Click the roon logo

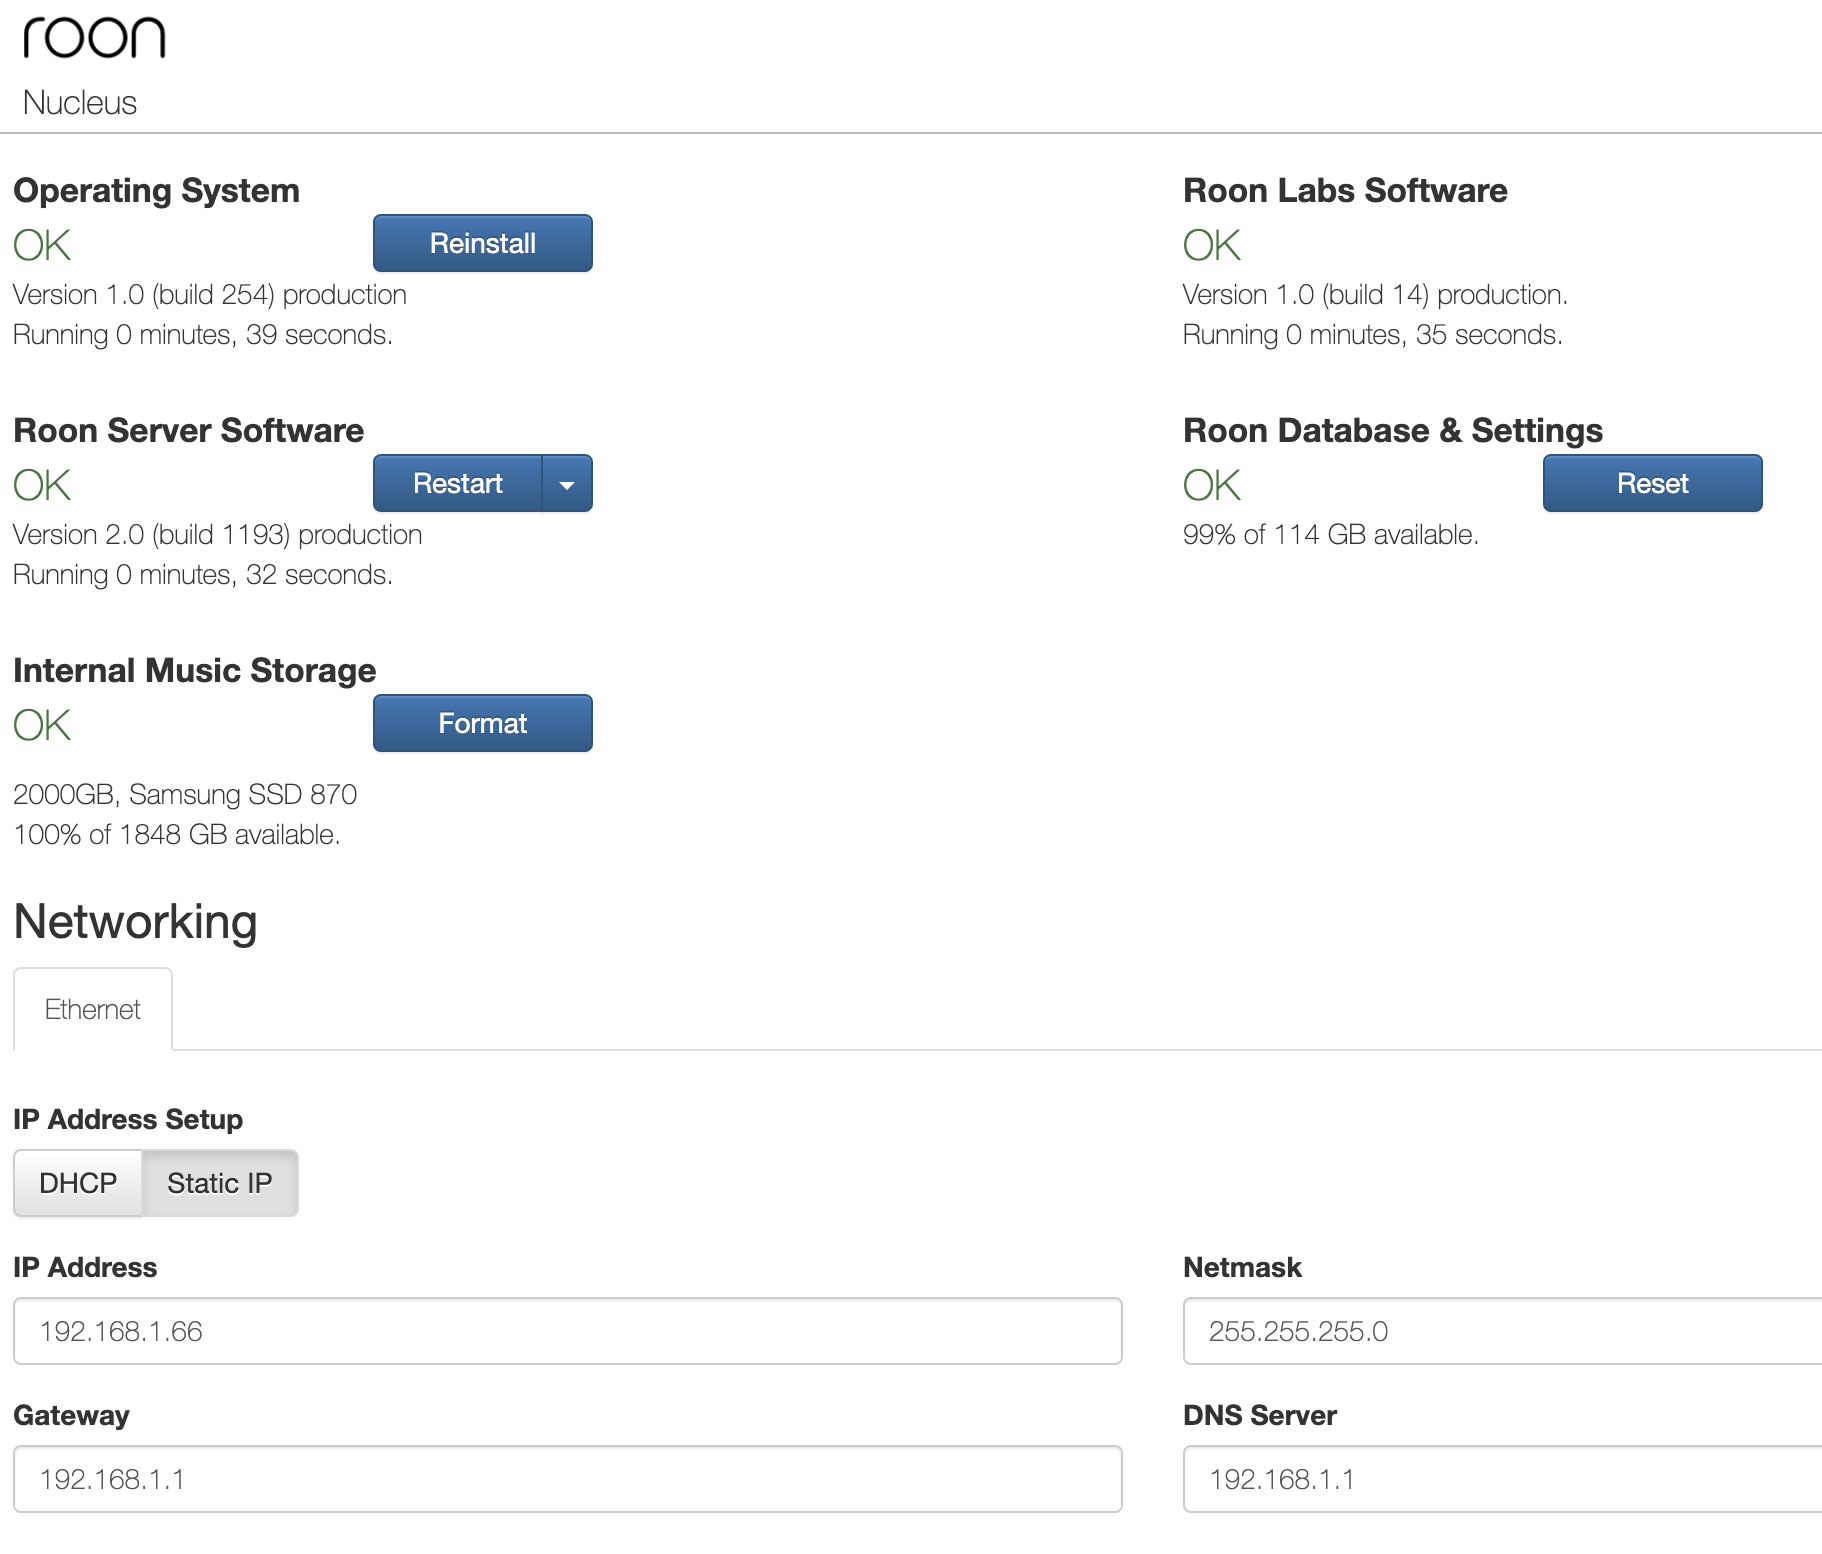(x=94, y=39)
